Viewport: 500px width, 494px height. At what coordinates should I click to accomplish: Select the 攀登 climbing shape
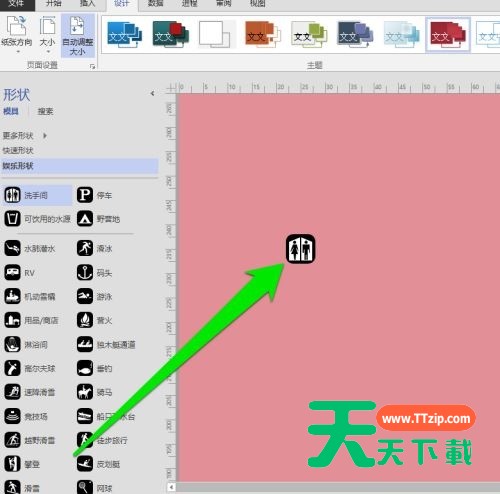tap(22, 464)
